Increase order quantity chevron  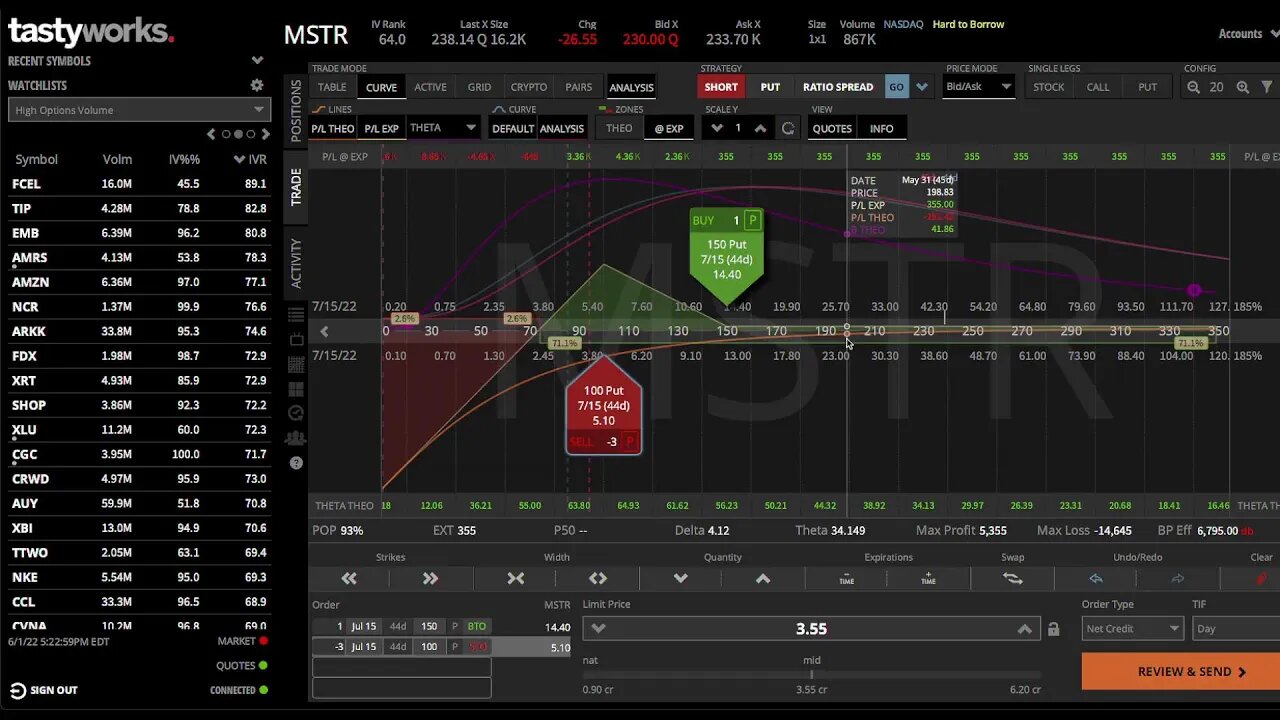[x=763, y=578]
